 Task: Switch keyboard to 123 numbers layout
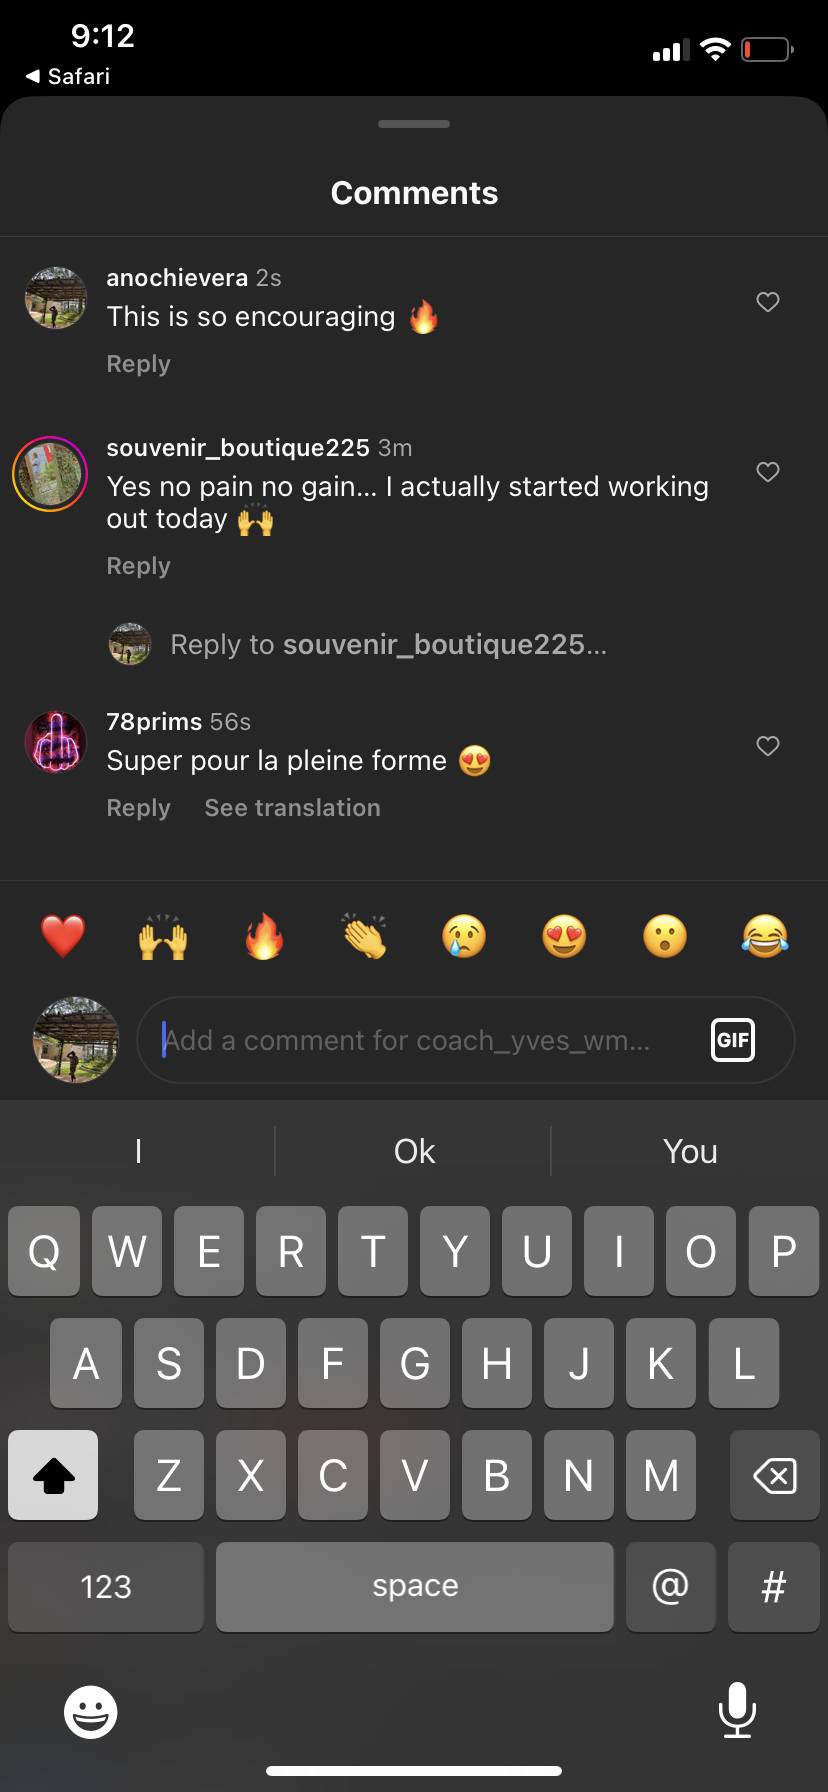(106, 1587)
